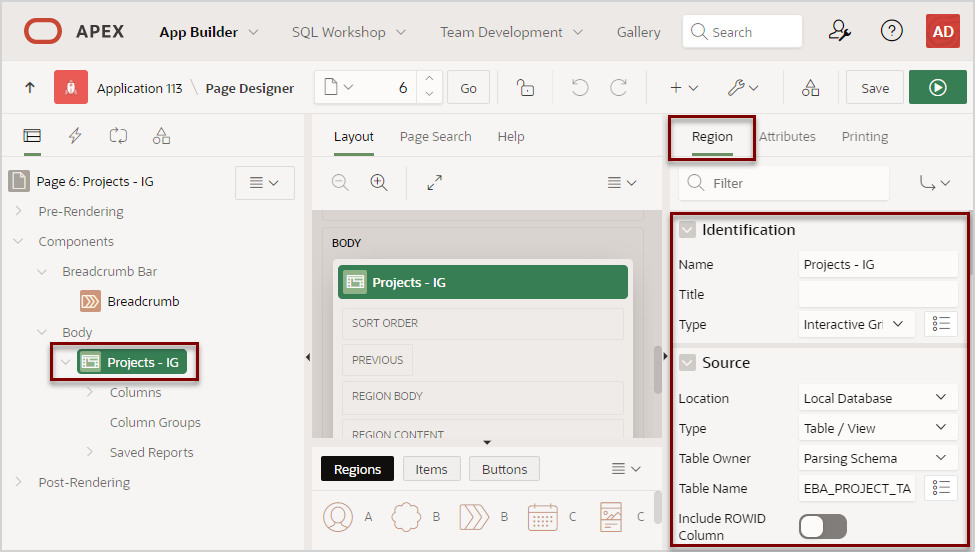Open the Team Development menu
The height and width of the screenshot is (552, 975).
pyautogui.click(x=512, y=32)
